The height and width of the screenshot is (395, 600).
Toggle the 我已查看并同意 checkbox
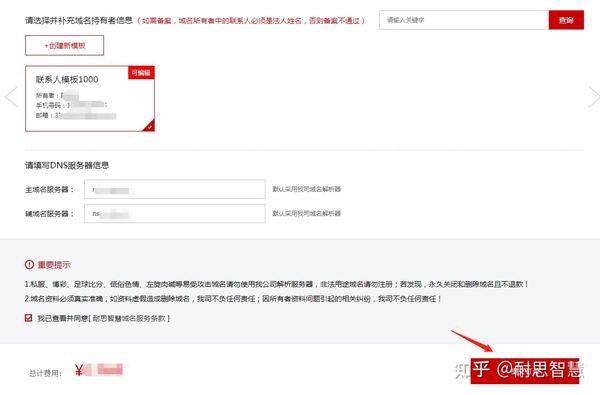tap(28, 318)
